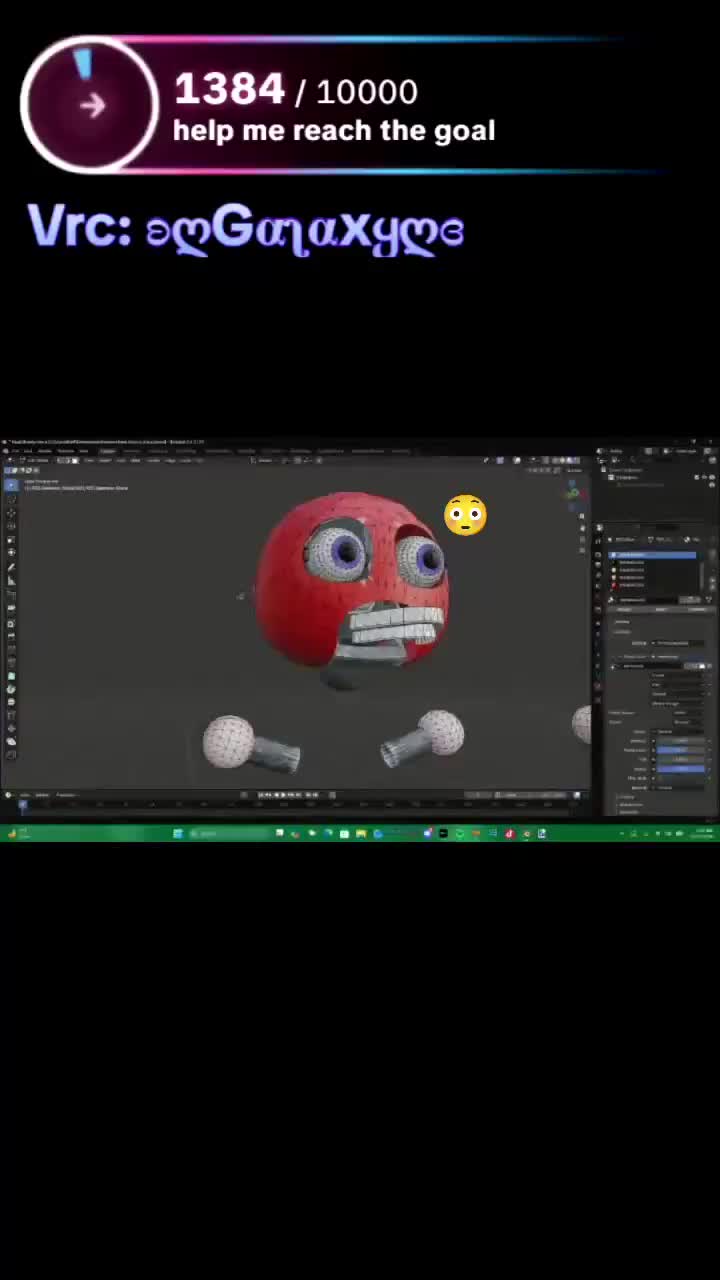
Task: Select the Bevel tool
Action: 11,636
